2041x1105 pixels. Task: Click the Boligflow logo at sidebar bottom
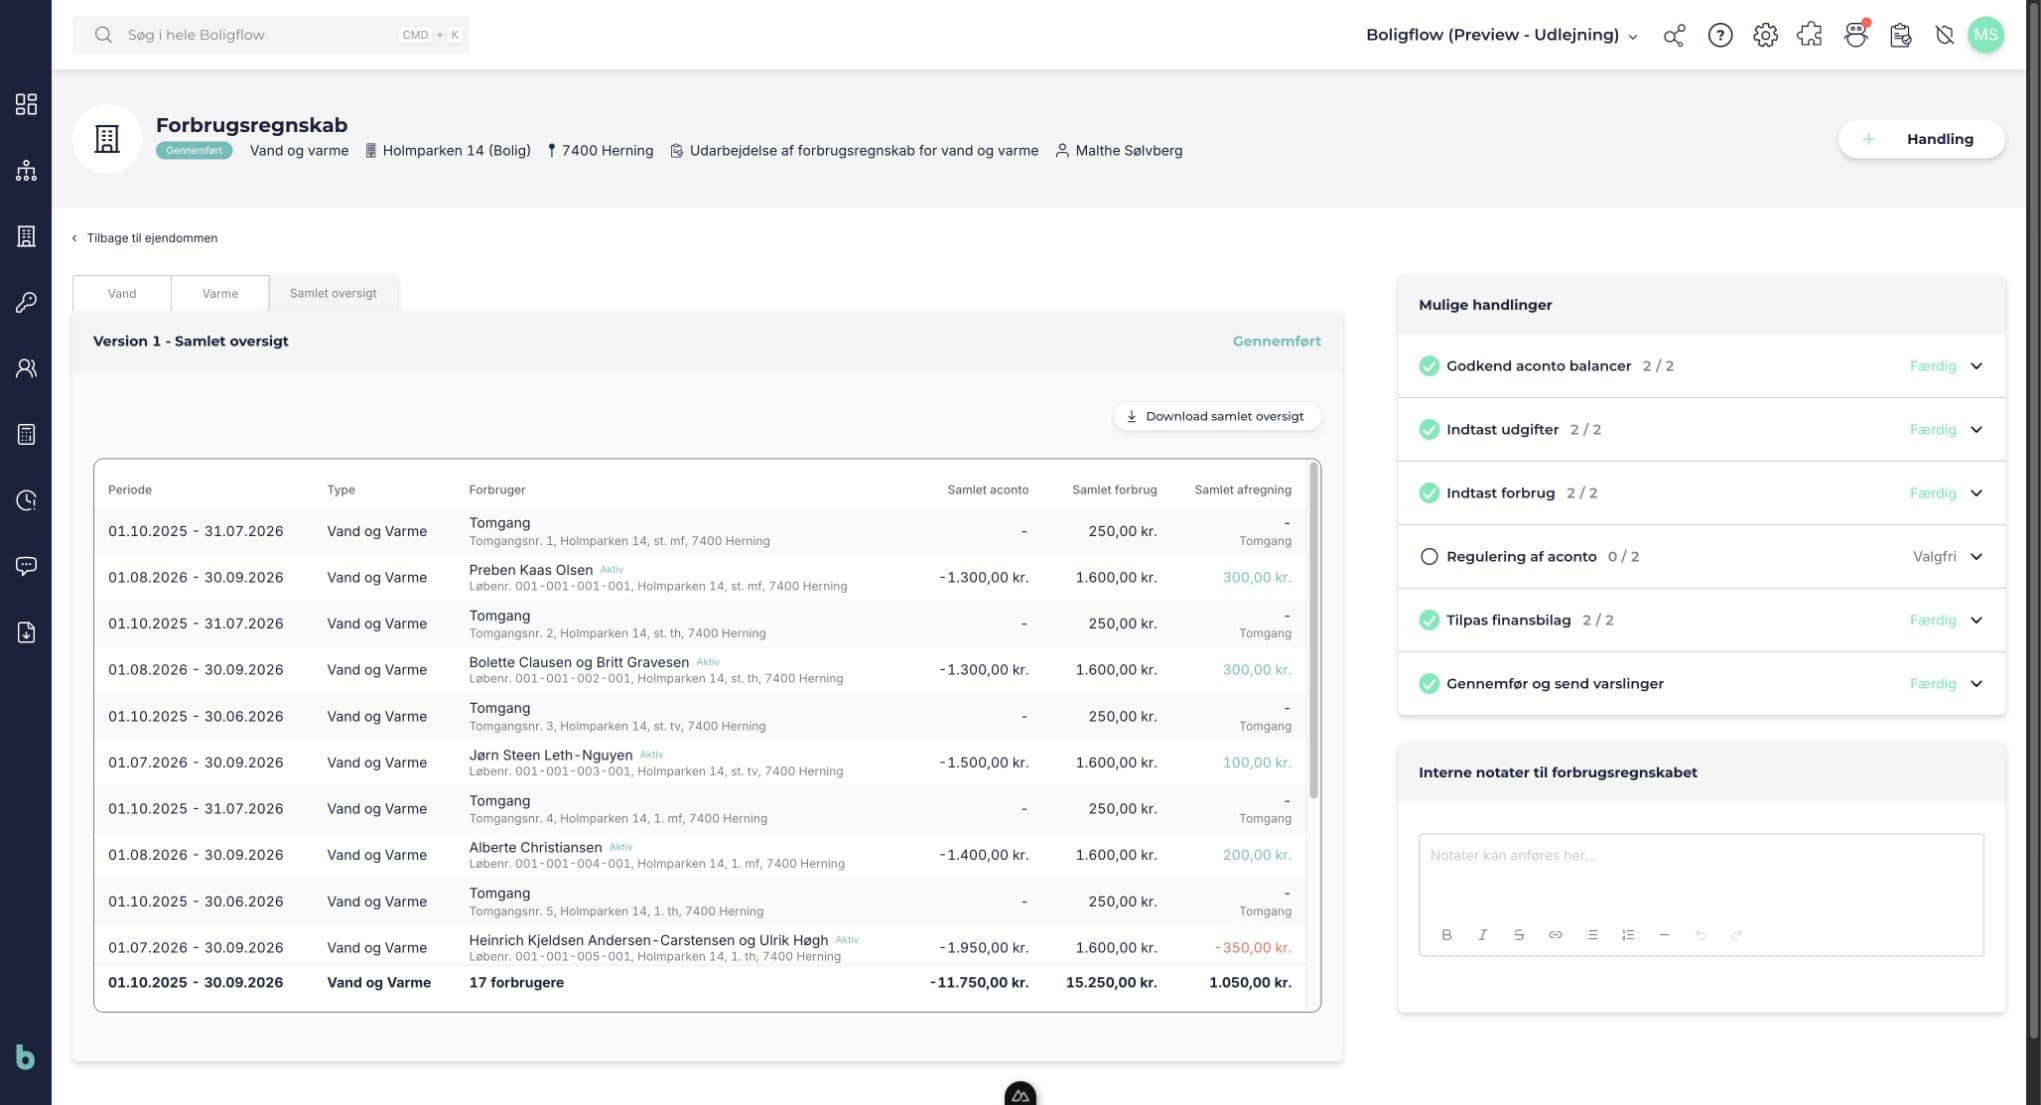coord(25,1057)
